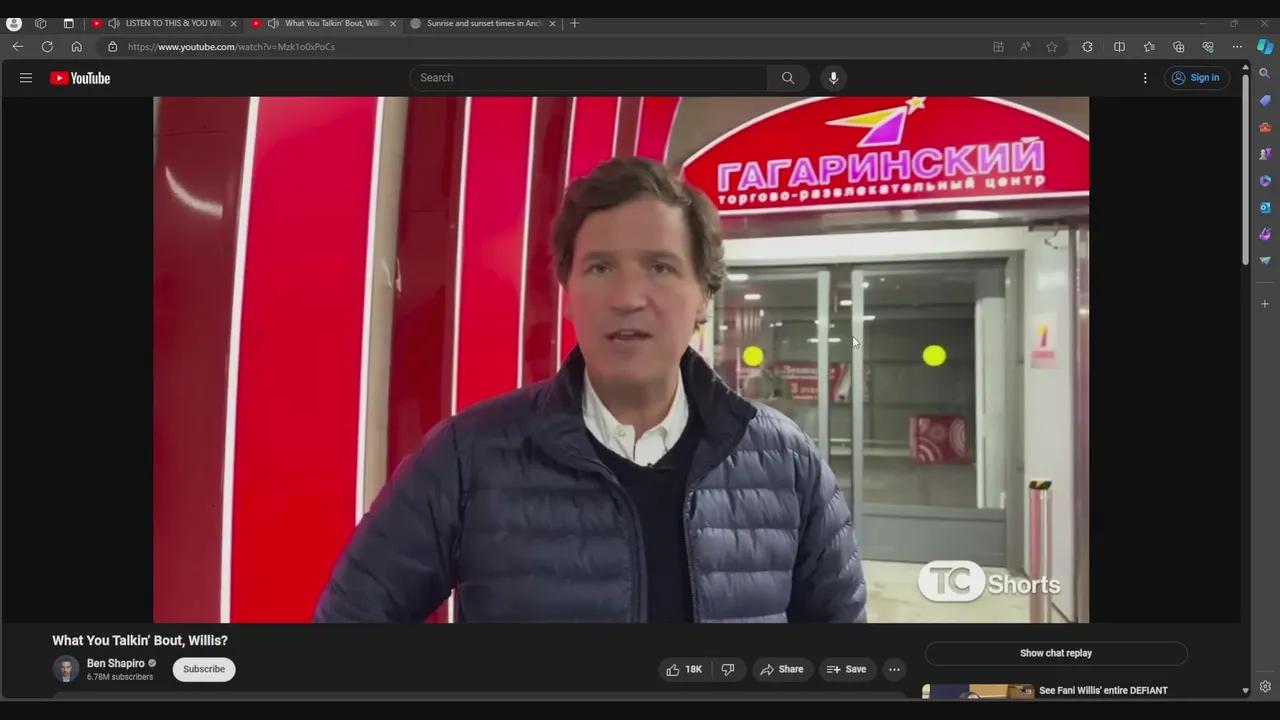The width and height of the screenshot is (1280, 720).
Task: Go to browser home page
Action: [76, 46]
